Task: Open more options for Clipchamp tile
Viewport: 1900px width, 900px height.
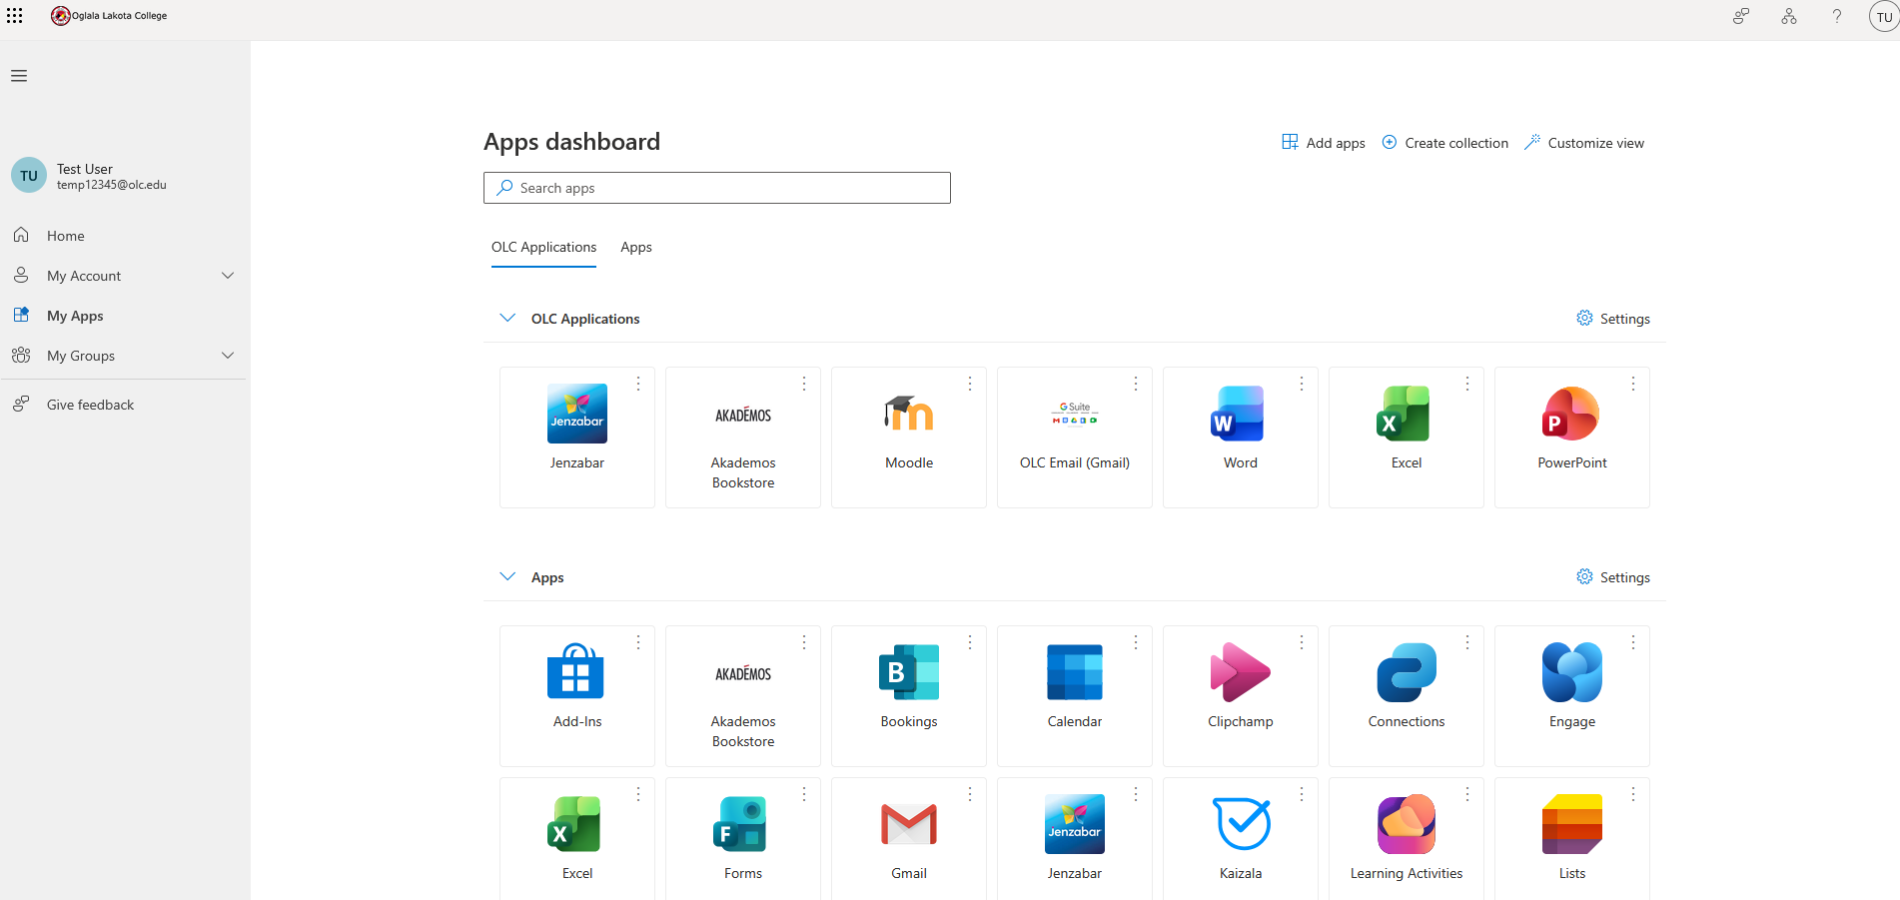Action: [1302, 643]
